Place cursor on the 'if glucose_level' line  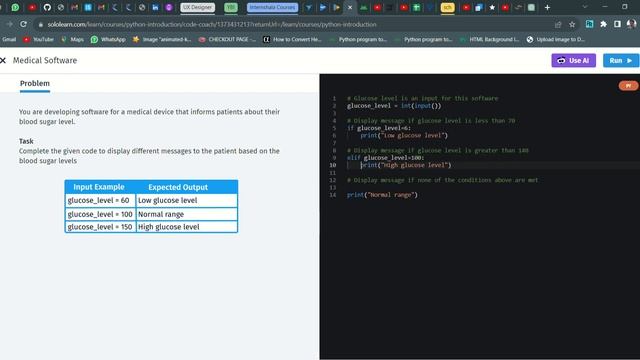pos(379,128)
